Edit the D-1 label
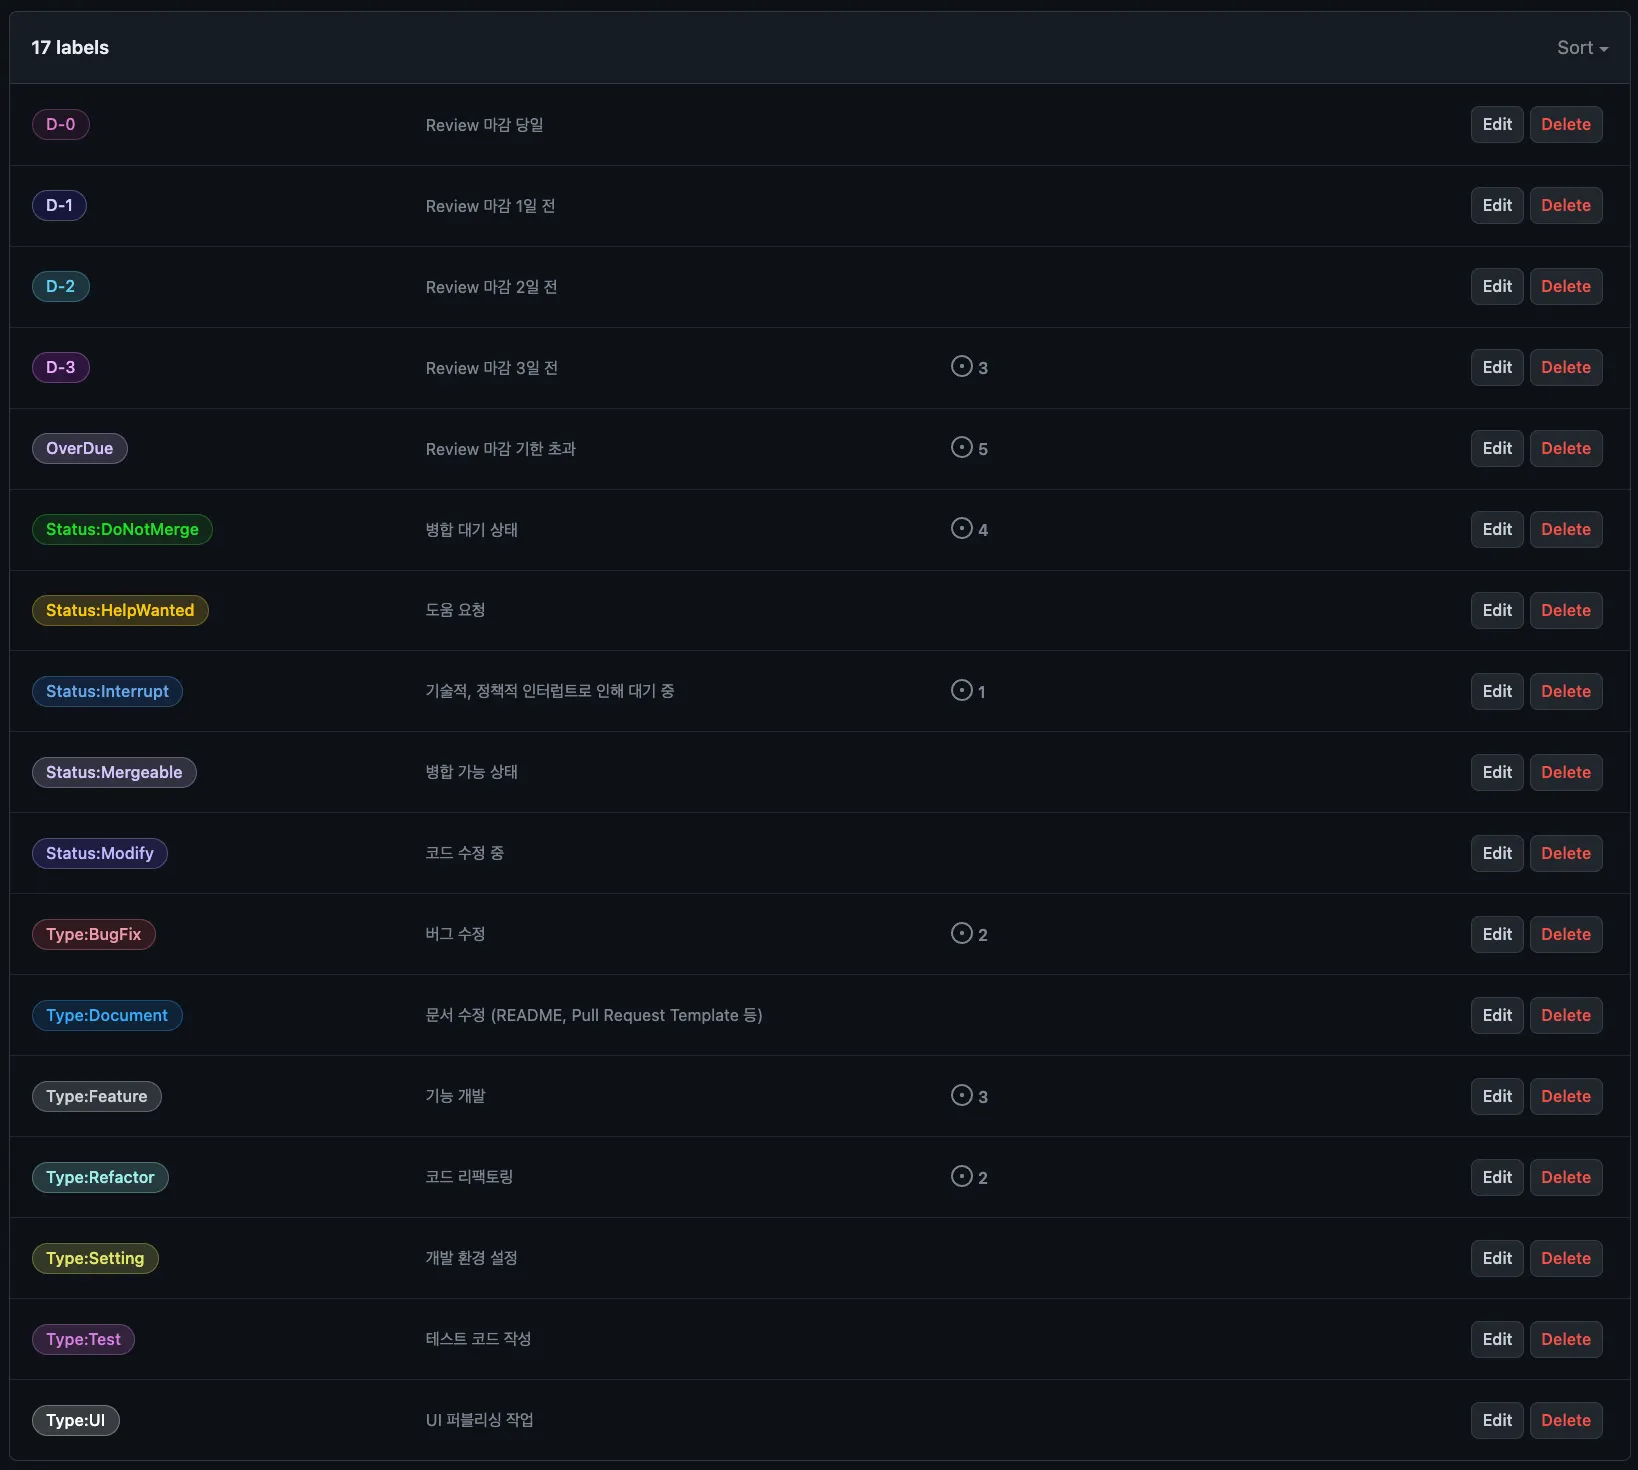The width and height of the screenshot is (1638, 1470). coord(1497,206)
